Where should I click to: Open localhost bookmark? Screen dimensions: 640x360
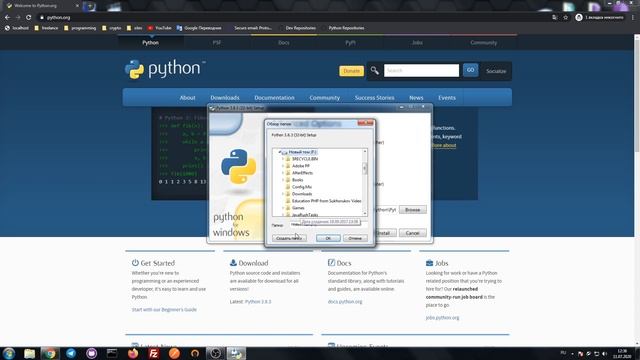coord(17,28)
